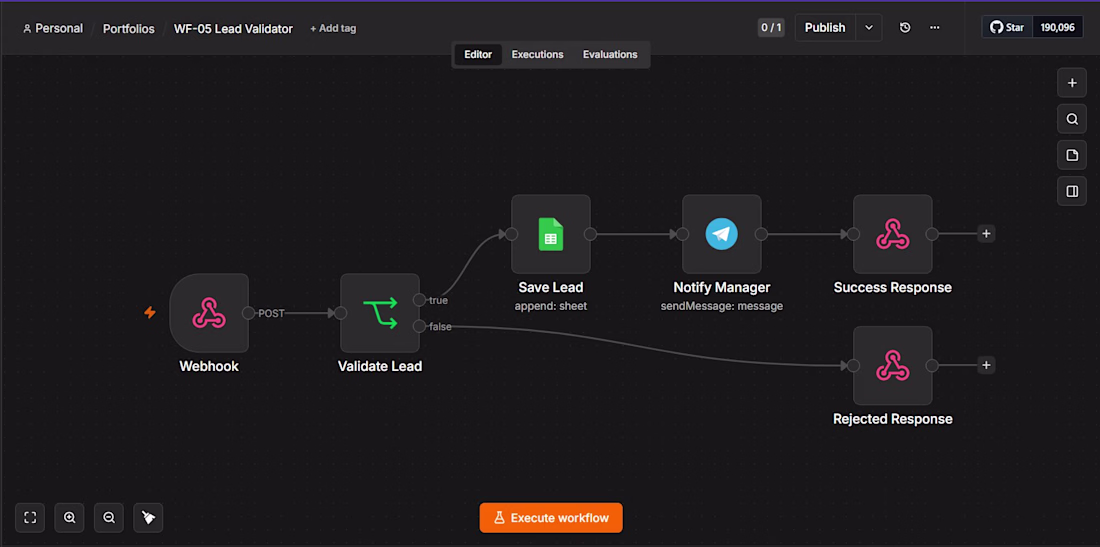Open the Validate Lead IF node
The height and width of the screenshot is (547, 1100).
click(380, 313)
